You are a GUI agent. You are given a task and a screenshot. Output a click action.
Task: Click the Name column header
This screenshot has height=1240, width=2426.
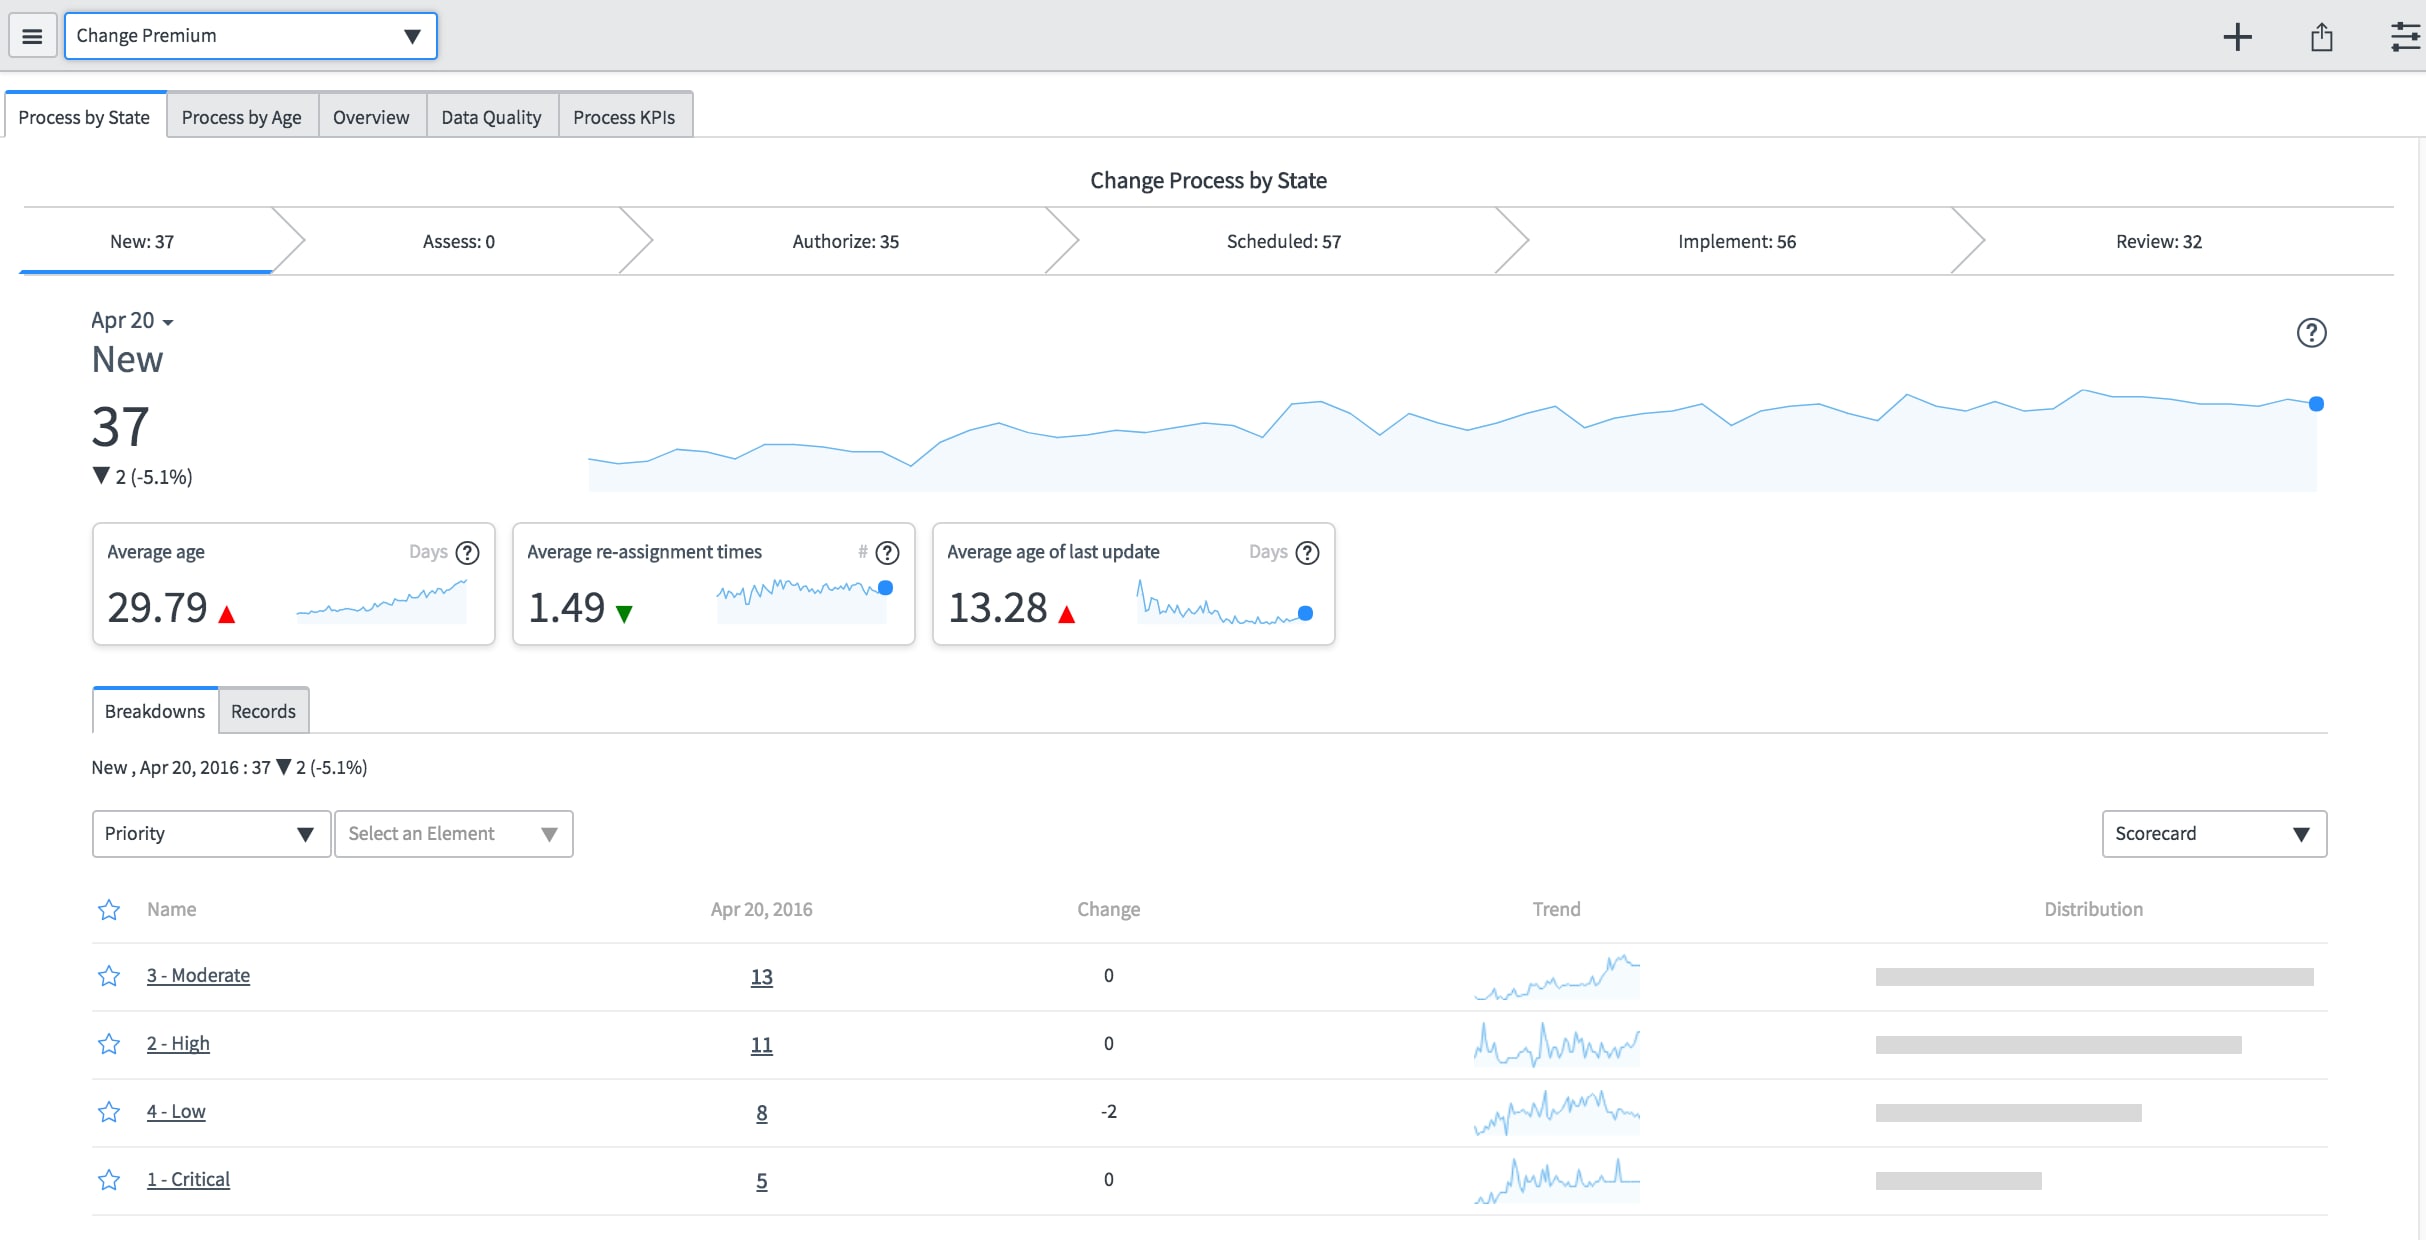pos(172,909)
